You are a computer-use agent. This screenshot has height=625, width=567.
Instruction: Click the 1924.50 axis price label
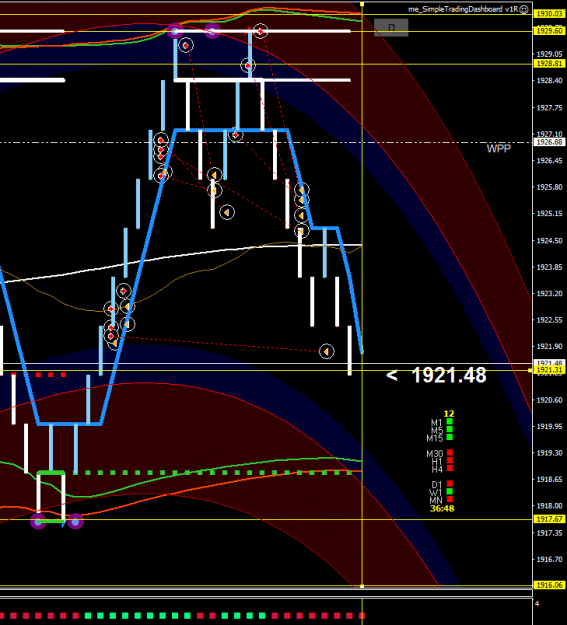549,240
